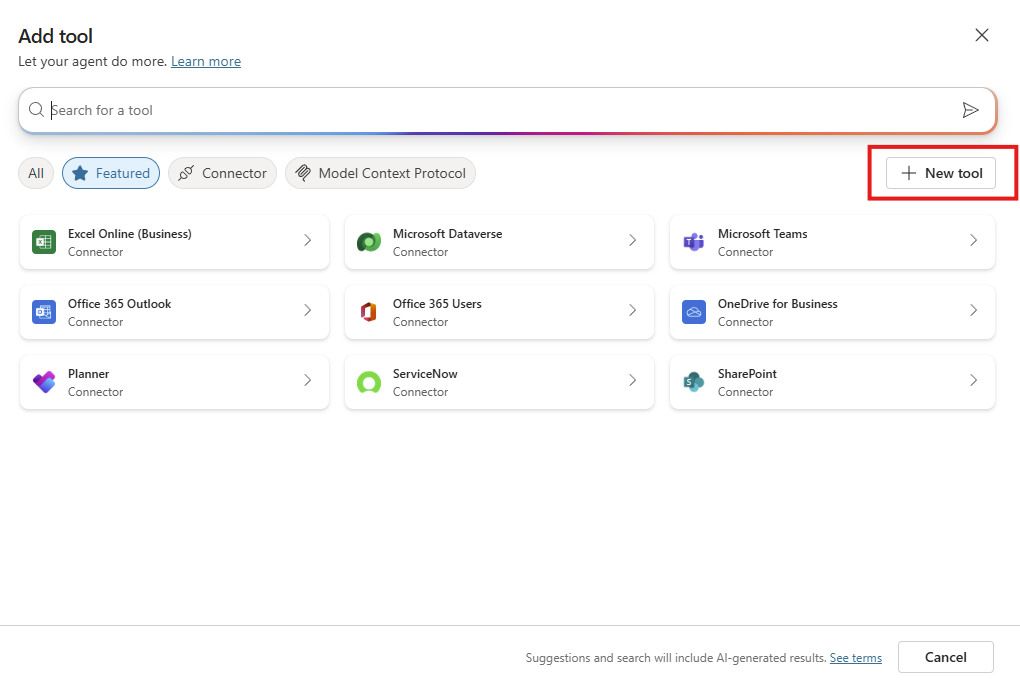Click the SharePoint icon

click(x=693, y=382)
